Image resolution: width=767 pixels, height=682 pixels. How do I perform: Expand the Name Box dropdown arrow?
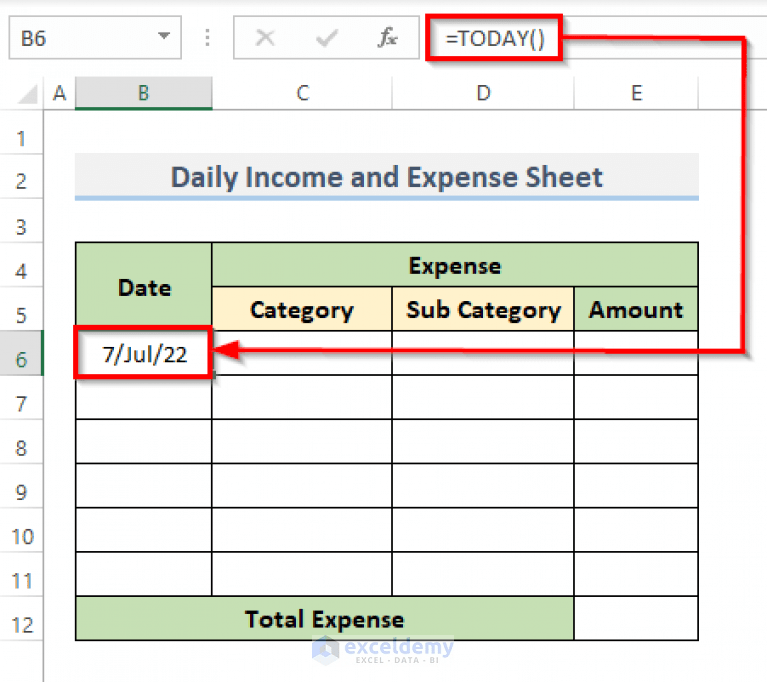pyautogui.click(x=164, y=36)
